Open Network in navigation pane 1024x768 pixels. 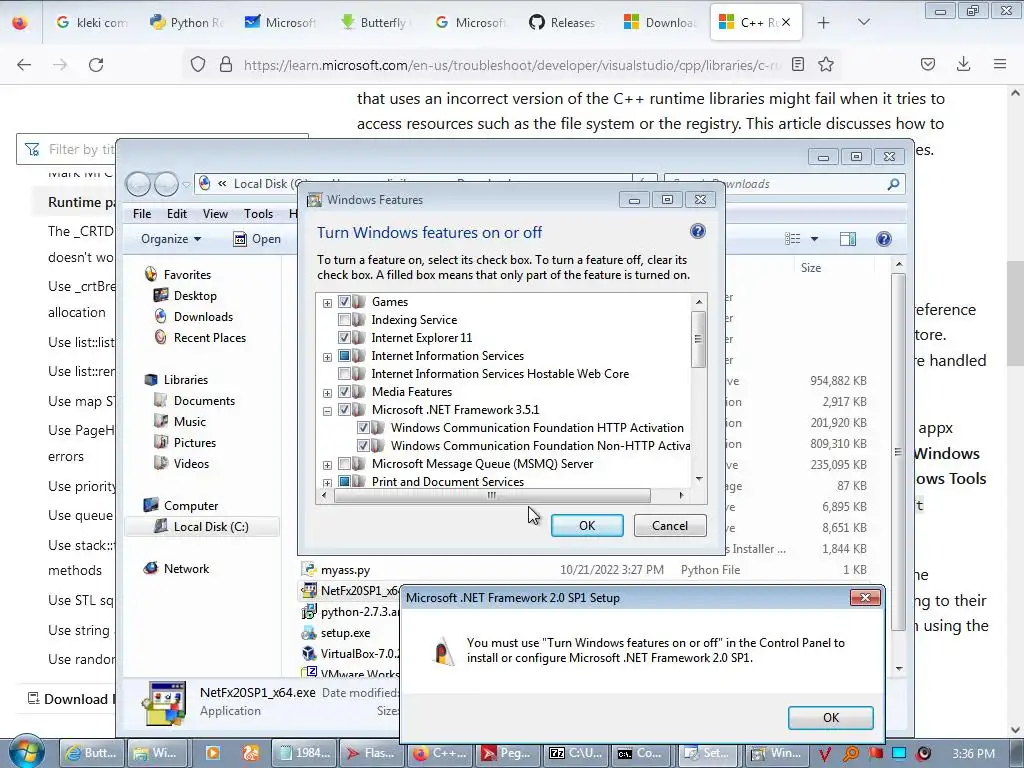(x=186, y=569)
